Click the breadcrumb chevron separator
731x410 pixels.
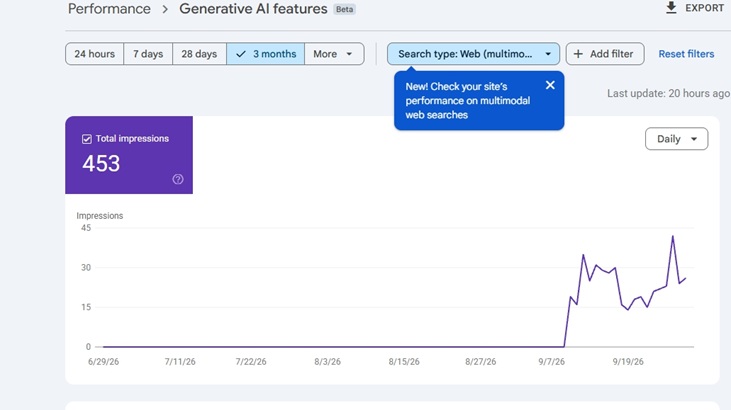tap(165, 9)
